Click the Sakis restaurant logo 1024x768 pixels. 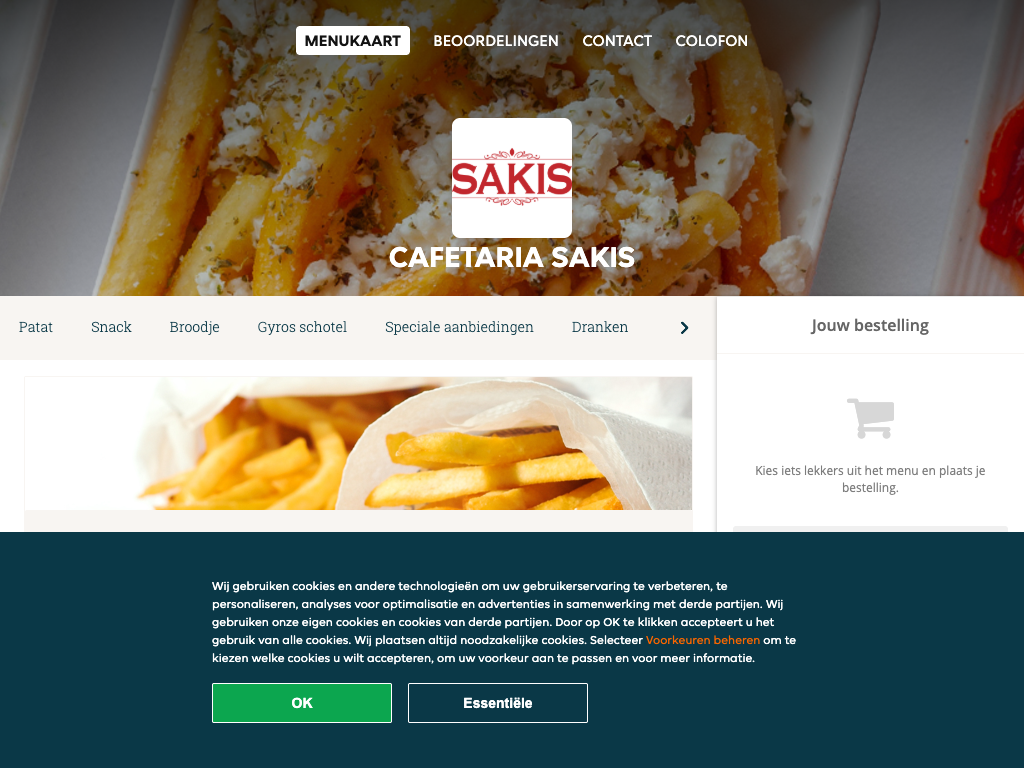512,178
